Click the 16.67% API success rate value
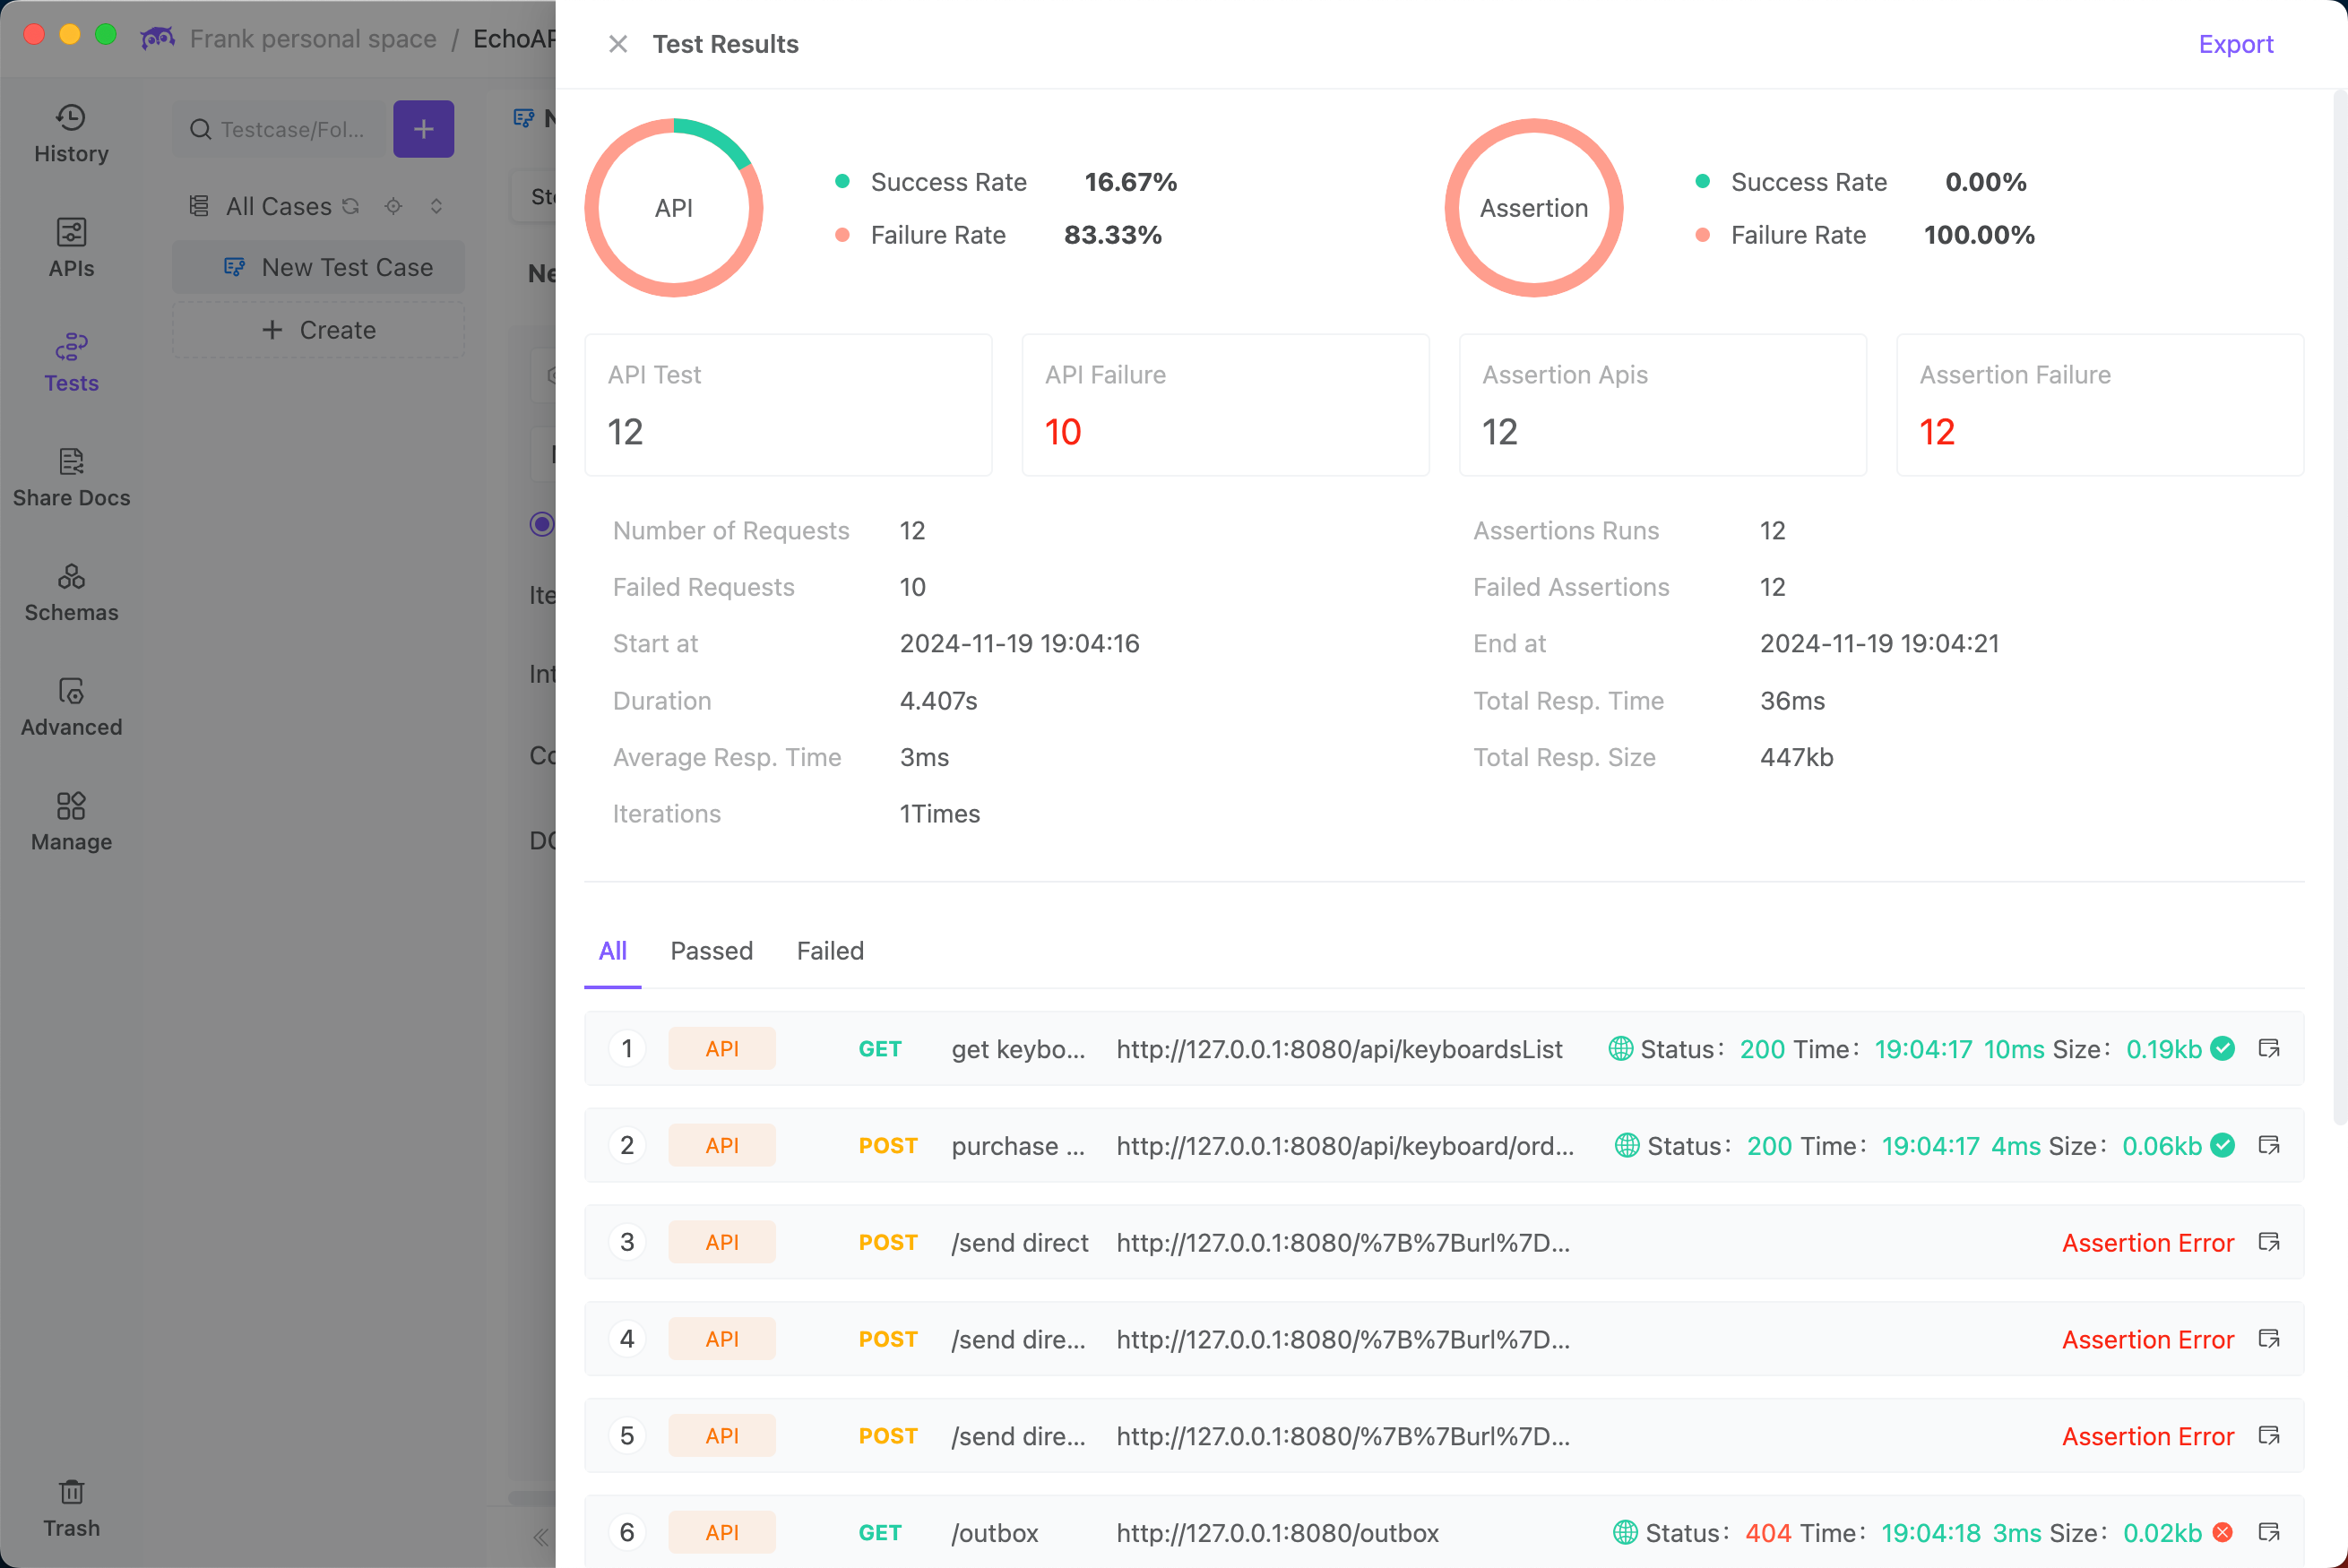 [1130, 182]
